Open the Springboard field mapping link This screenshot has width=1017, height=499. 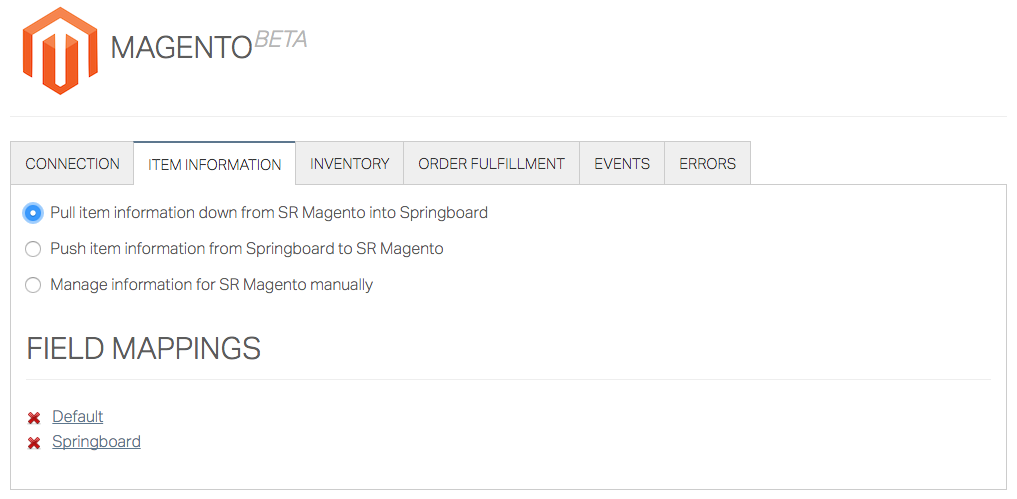pos(97,442)
